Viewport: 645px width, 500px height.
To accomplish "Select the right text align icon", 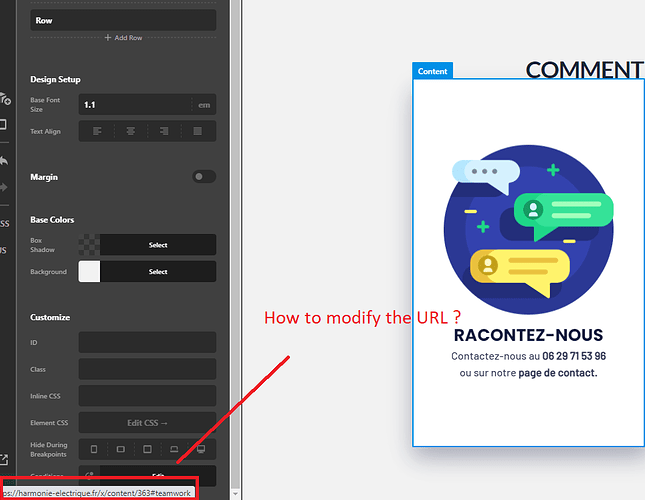I will click(164, 131).
